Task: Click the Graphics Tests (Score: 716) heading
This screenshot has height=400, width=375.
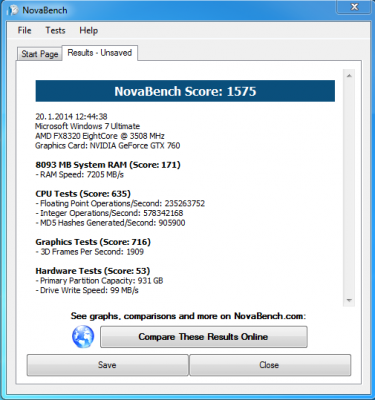Action: [x=93, y=242]
